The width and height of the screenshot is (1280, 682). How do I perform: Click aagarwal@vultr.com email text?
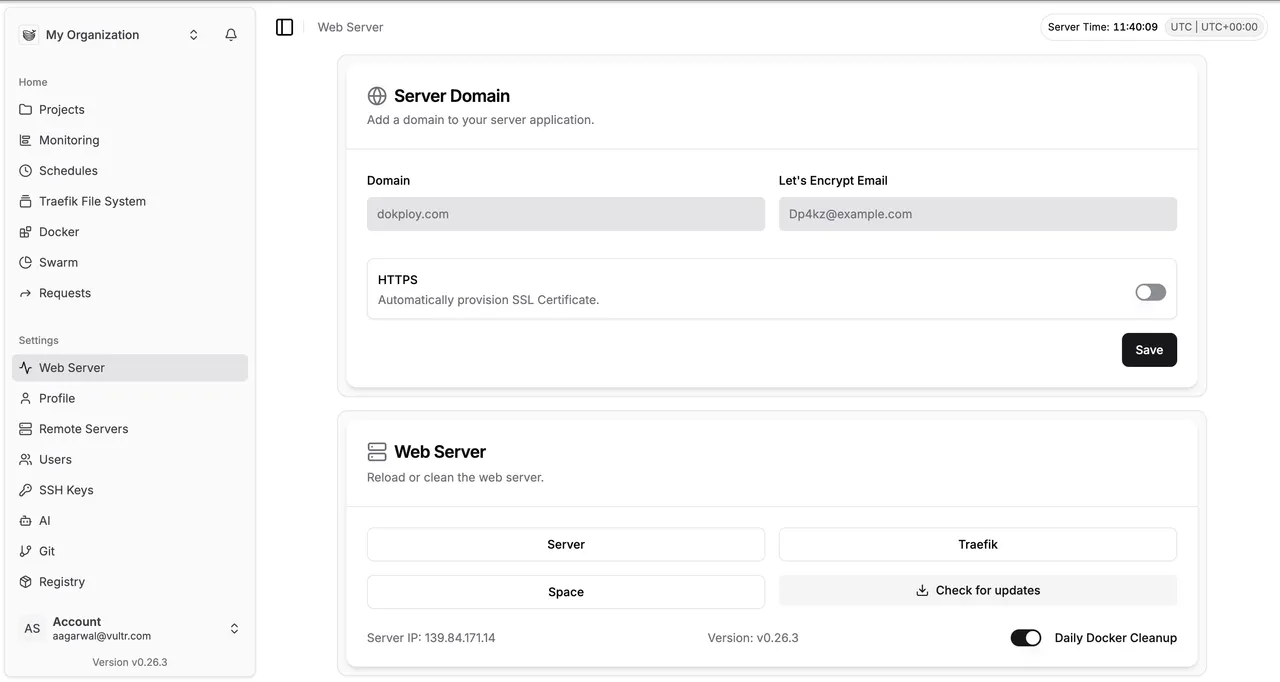click(x=102, y=636)
